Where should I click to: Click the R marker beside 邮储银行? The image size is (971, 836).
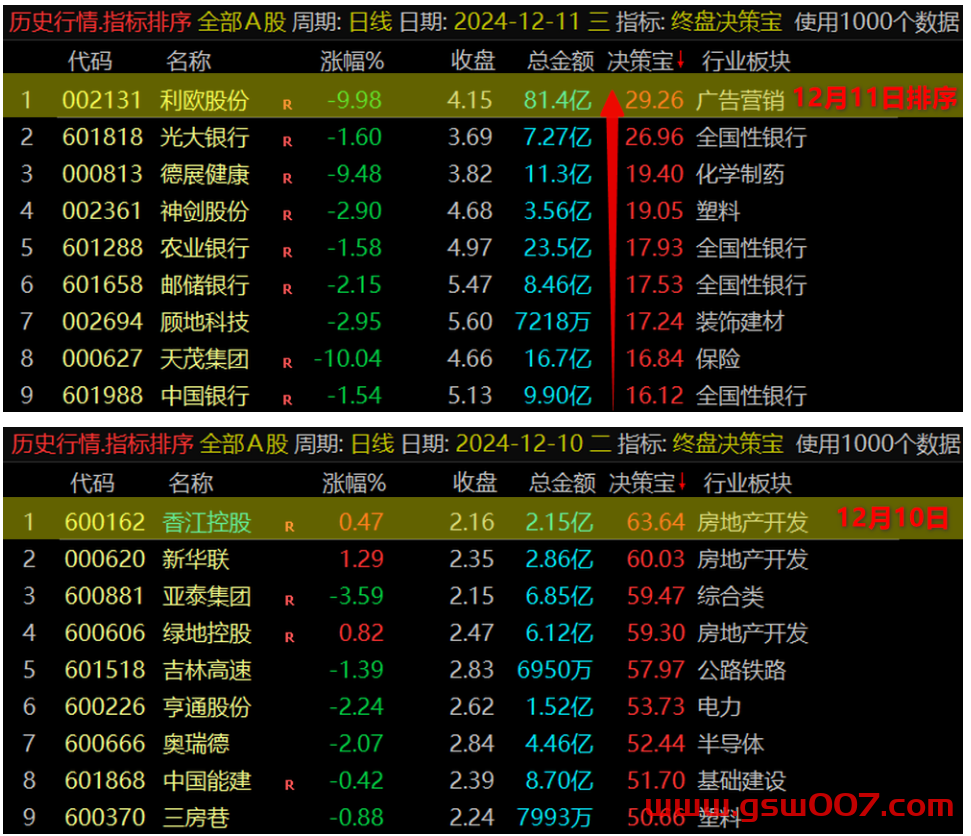coord(287,289)
